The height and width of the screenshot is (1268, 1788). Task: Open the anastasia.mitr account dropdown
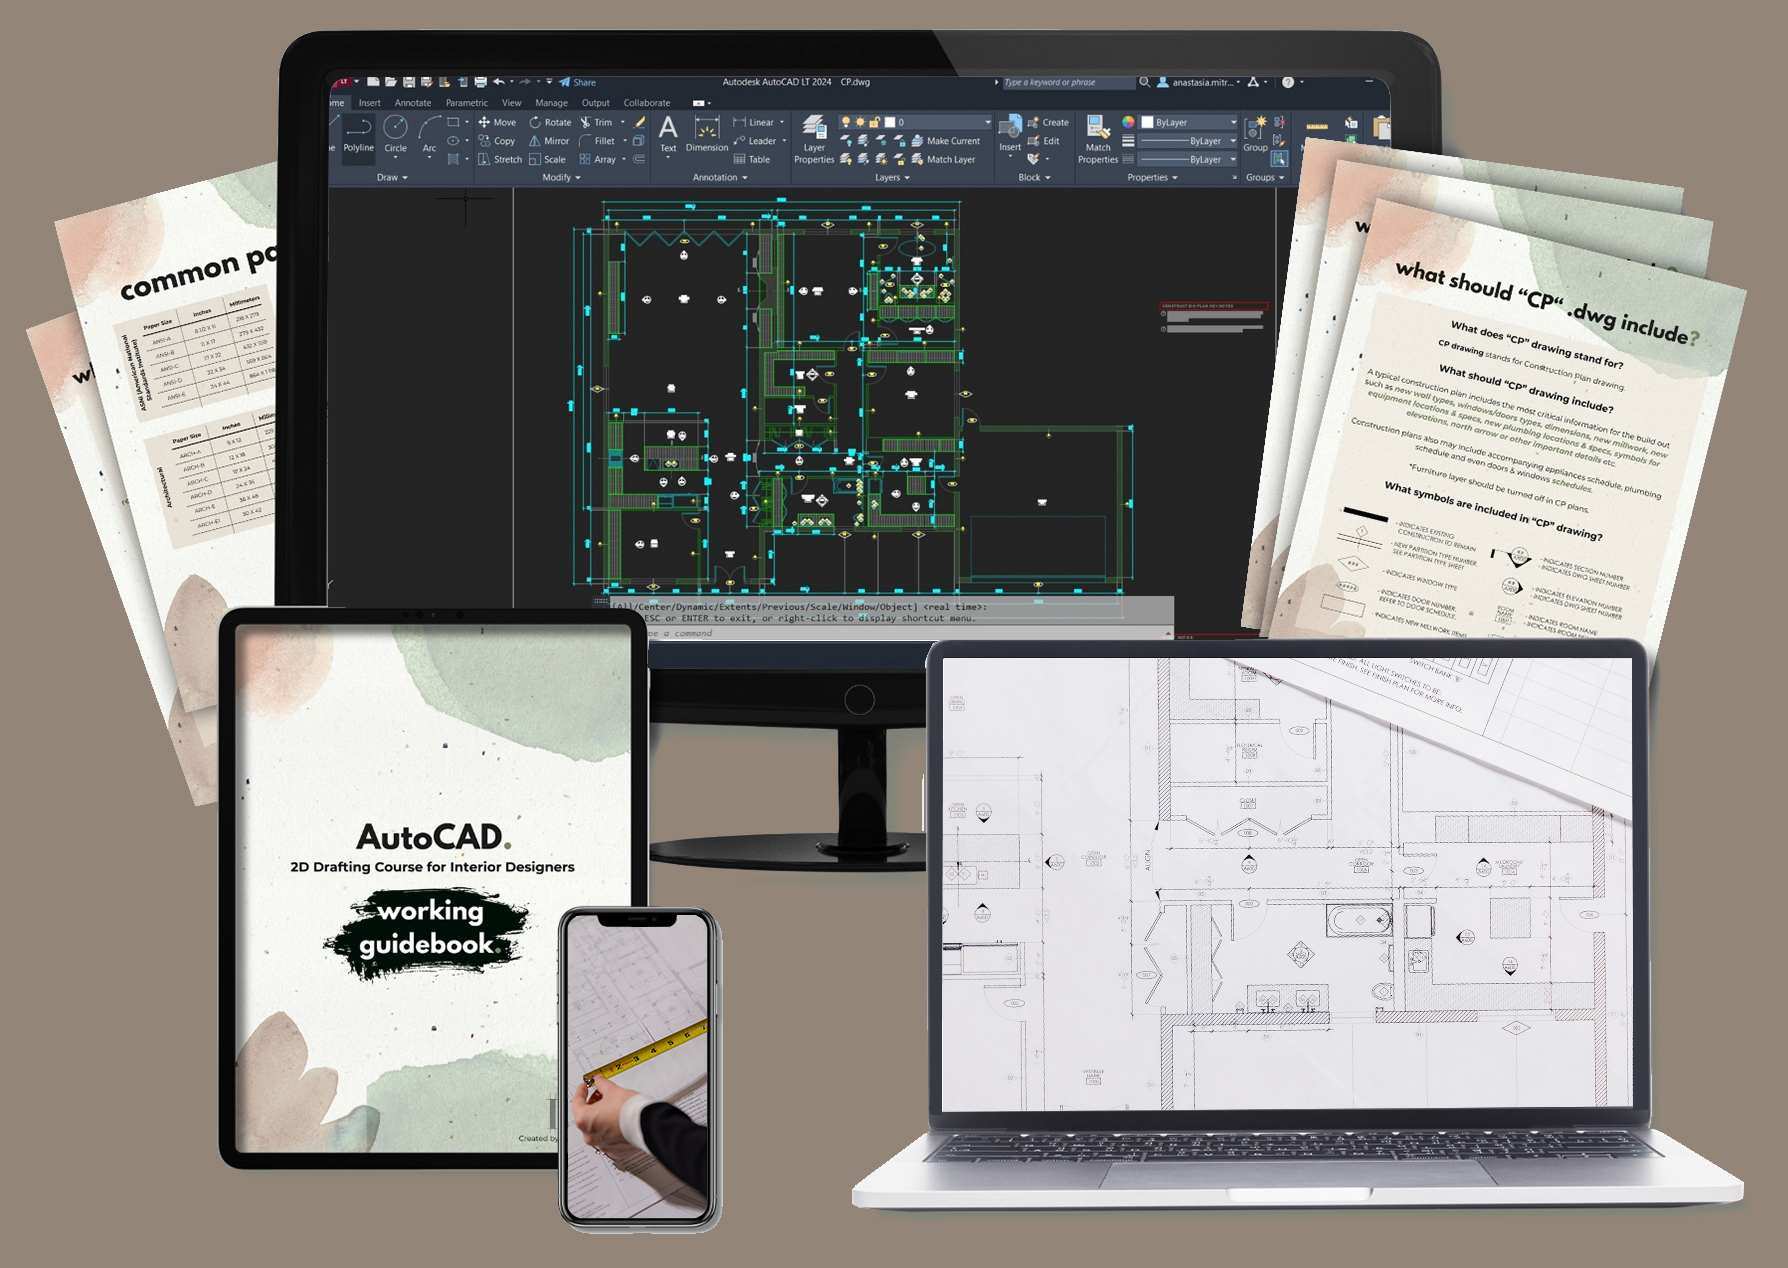tap(1199, 82)
